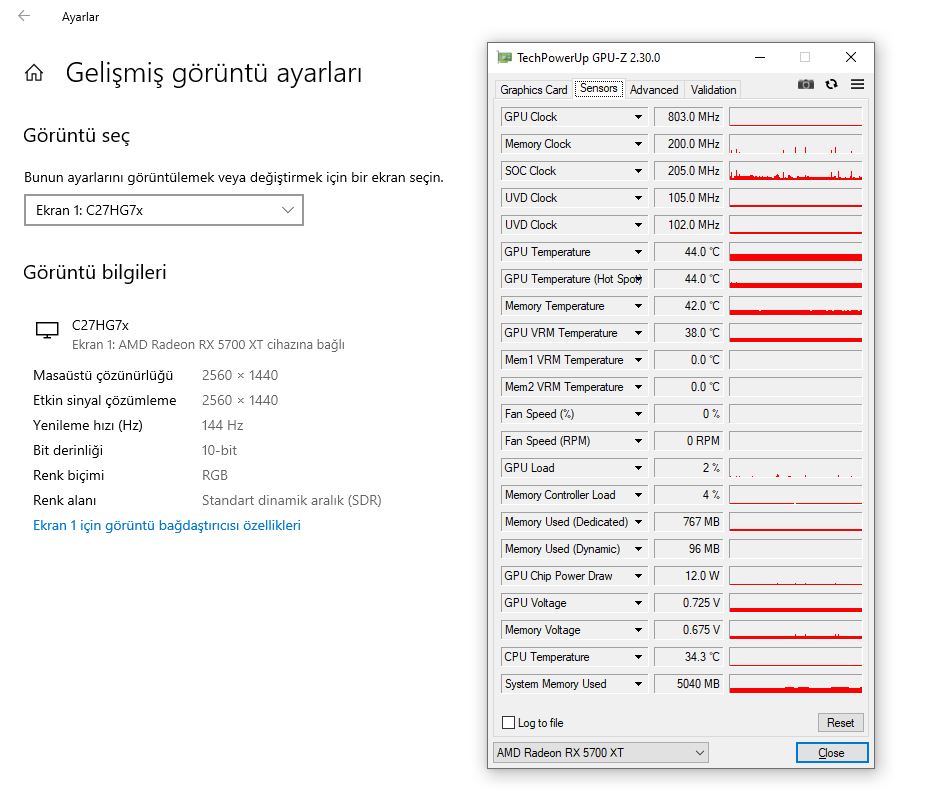This screenshot has height=807, width=926.
Task: Expand the GPU Load sensor dropdown
Action: point(638,468)
